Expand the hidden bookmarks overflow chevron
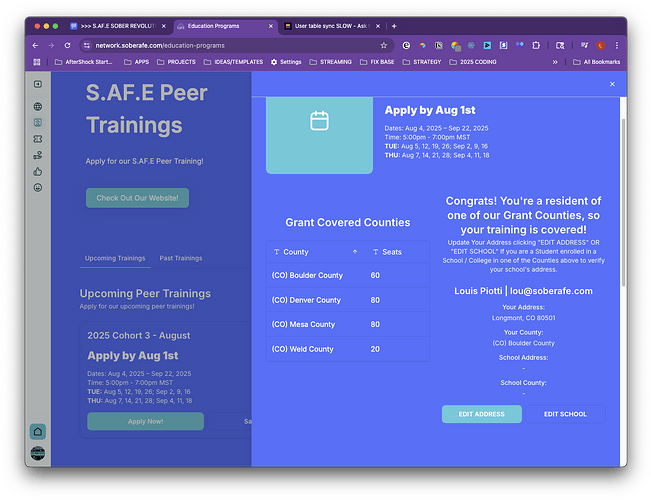 555,62
